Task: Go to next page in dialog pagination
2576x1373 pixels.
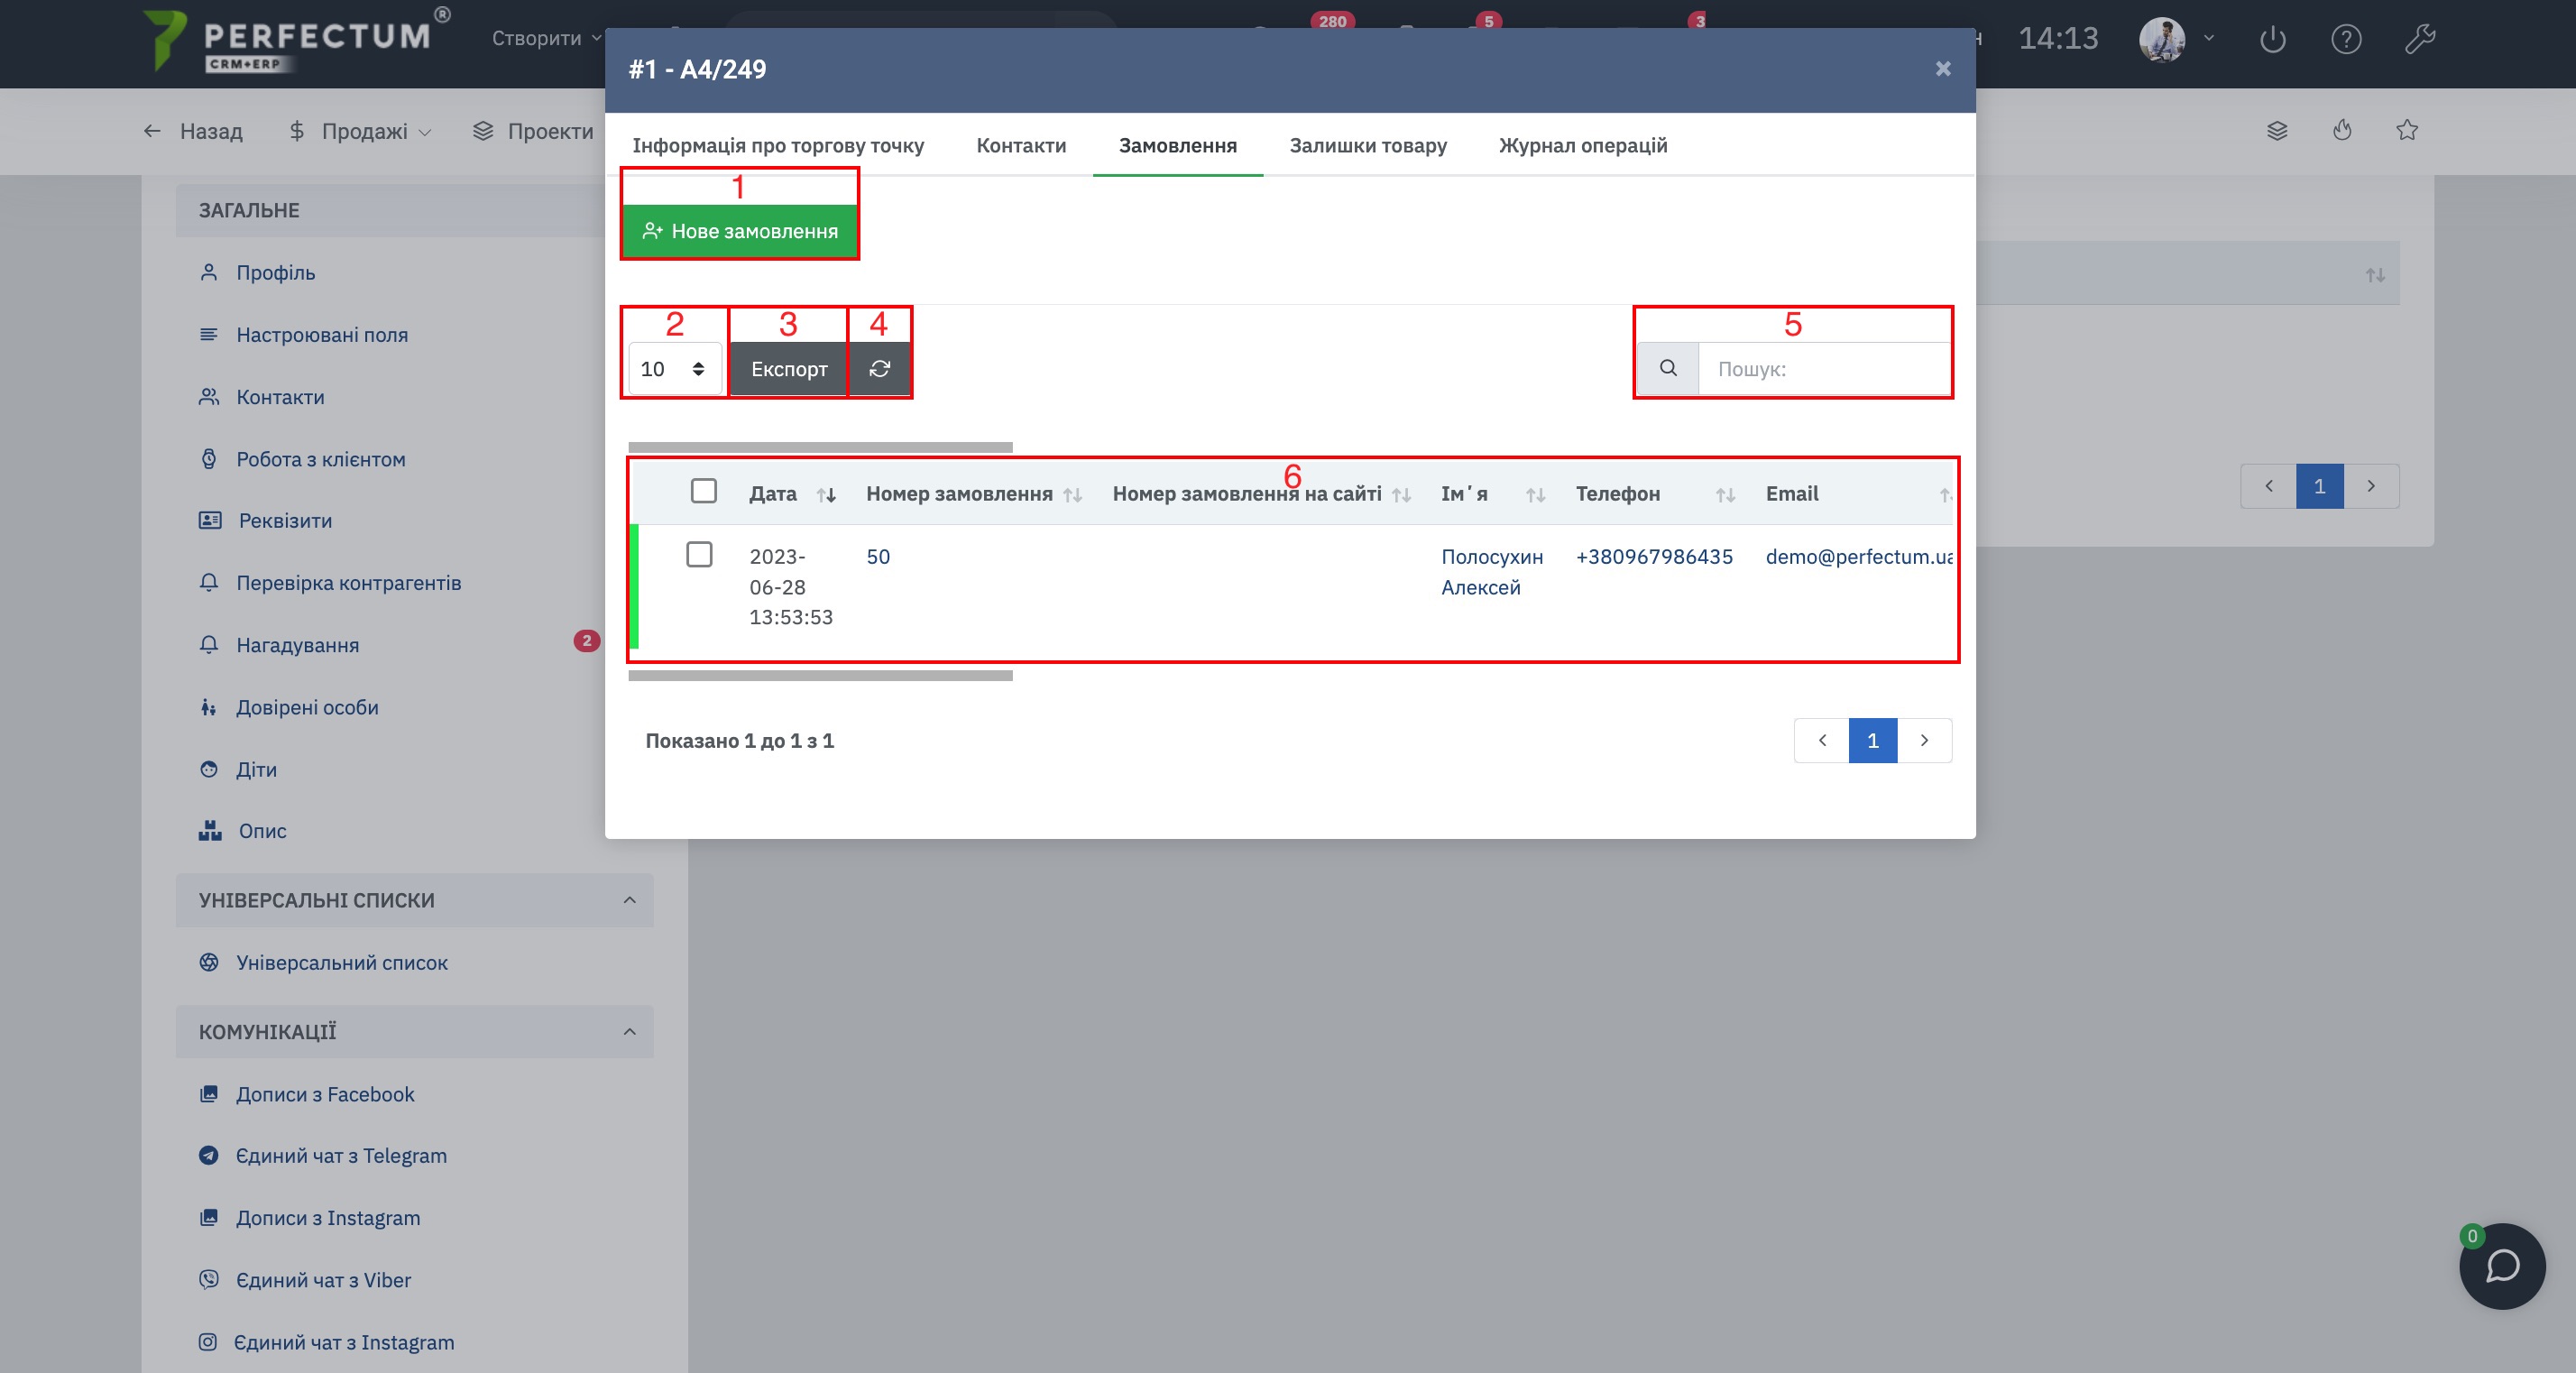Action: pos(1924,741)
